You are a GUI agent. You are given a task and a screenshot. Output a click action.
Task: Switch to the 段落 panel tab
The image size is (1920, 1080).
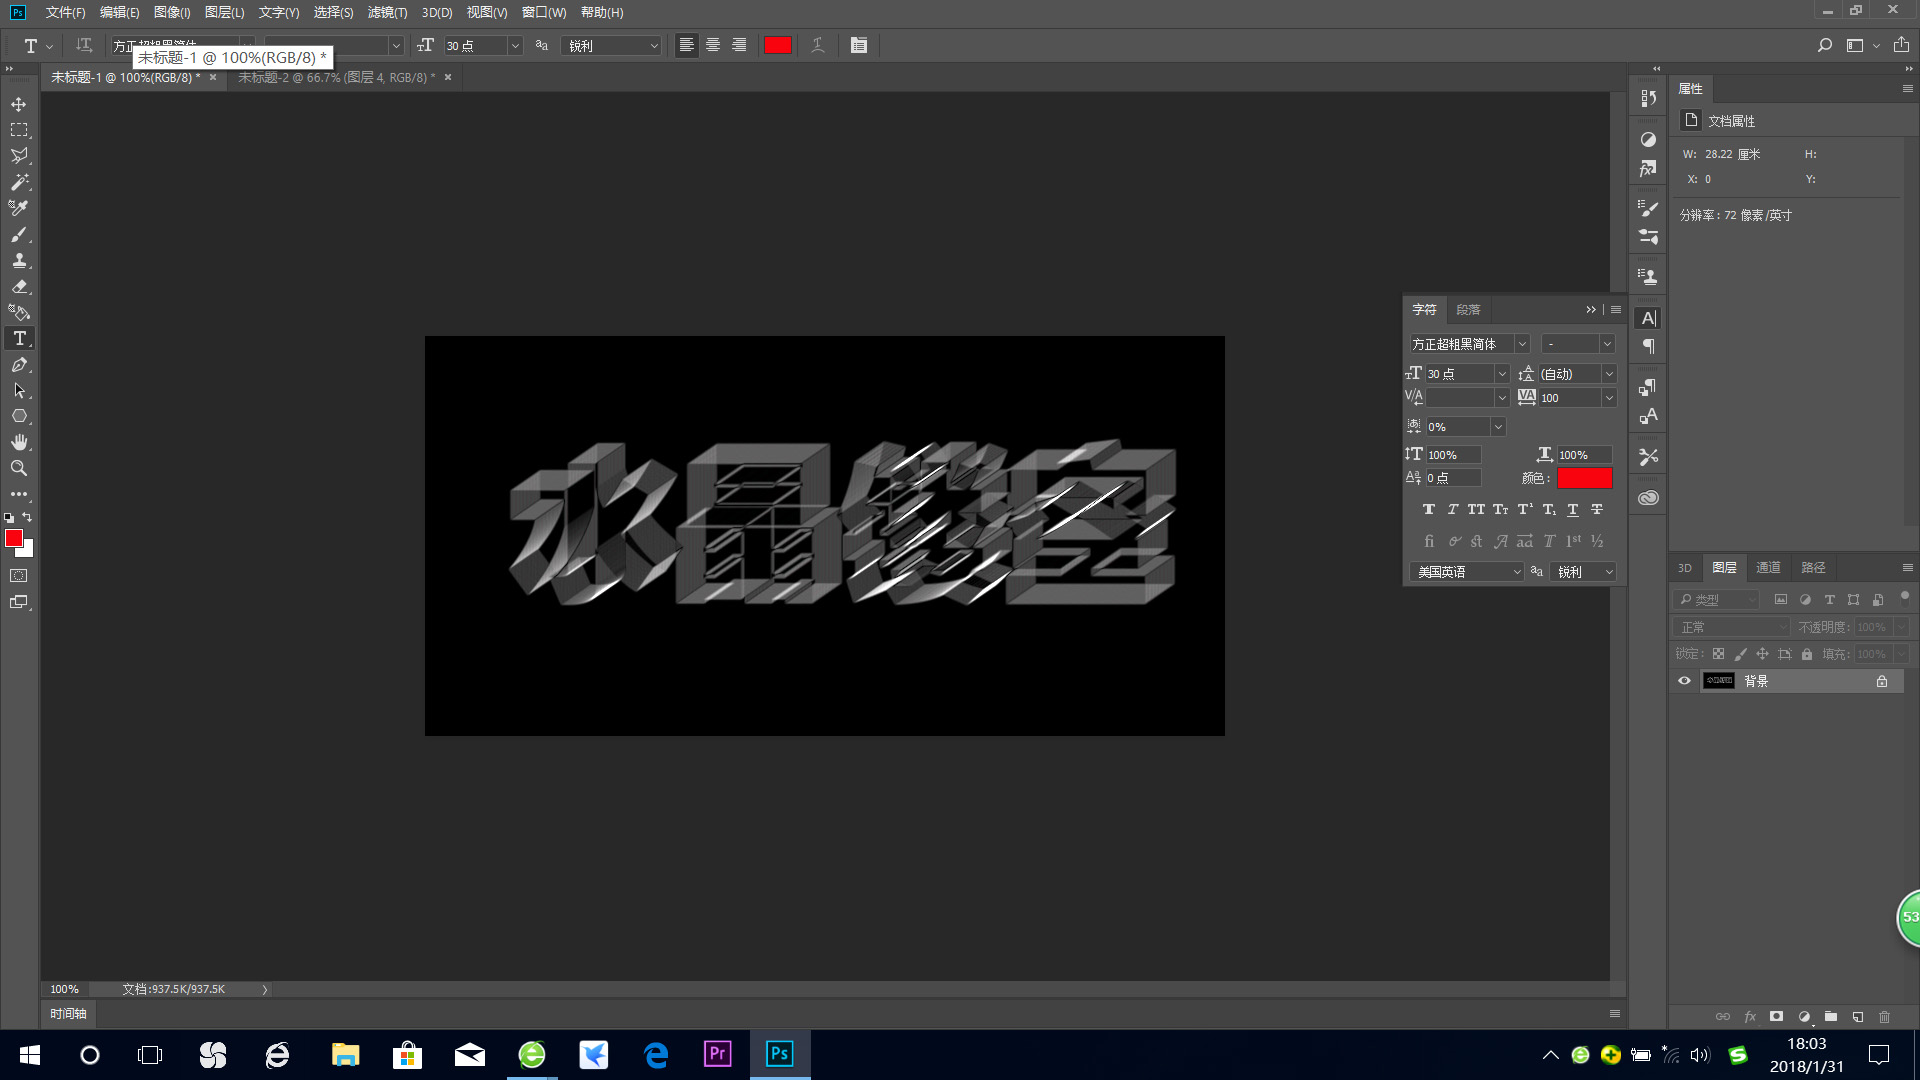pyautogui.click(x=1468, y=310)
